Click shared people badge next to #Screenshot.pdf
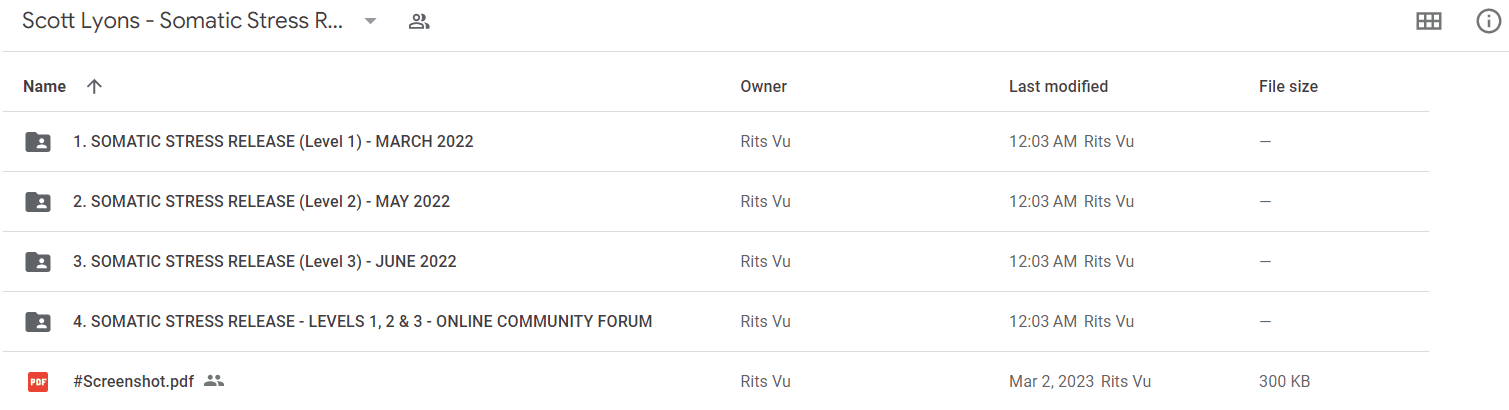The image size is (1509, 410). point(214,381)
